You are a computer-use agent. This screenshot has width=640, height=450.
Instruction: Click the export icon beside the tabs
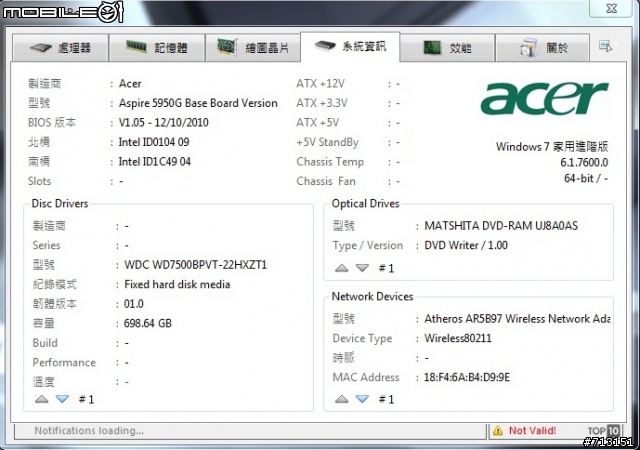point(605,46)
